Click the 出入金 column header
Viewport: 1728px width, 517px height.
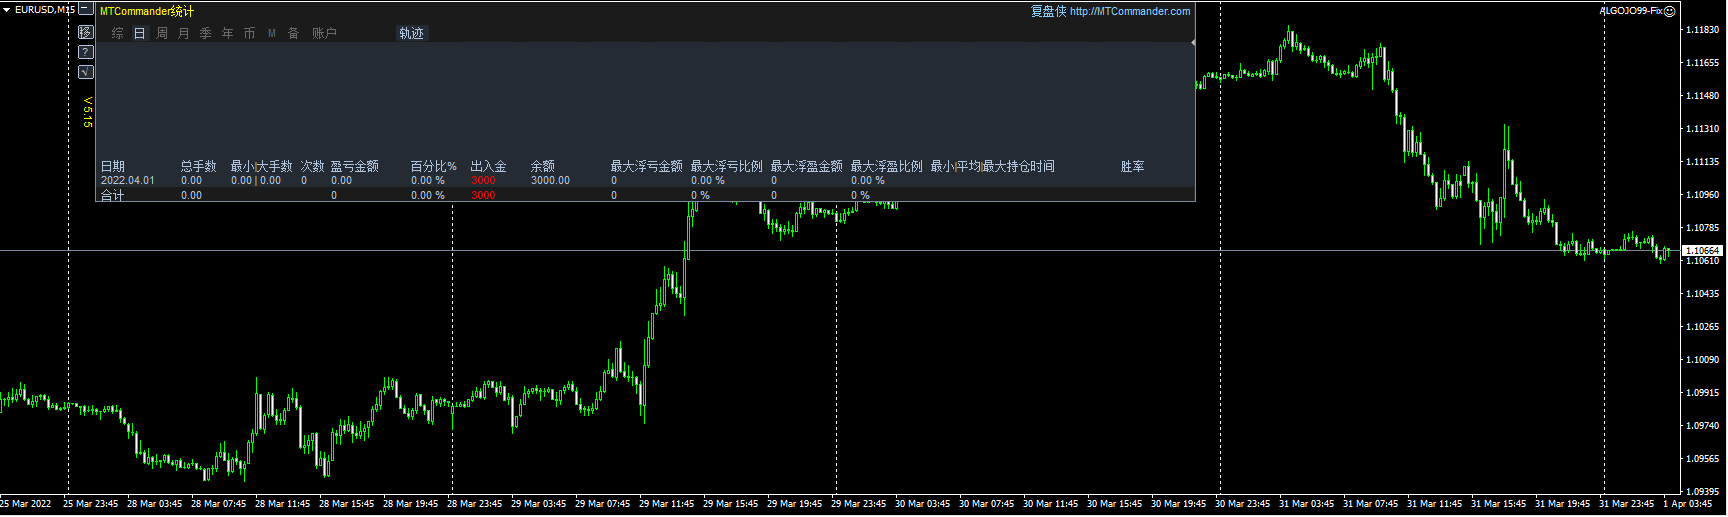pos(488,166)
